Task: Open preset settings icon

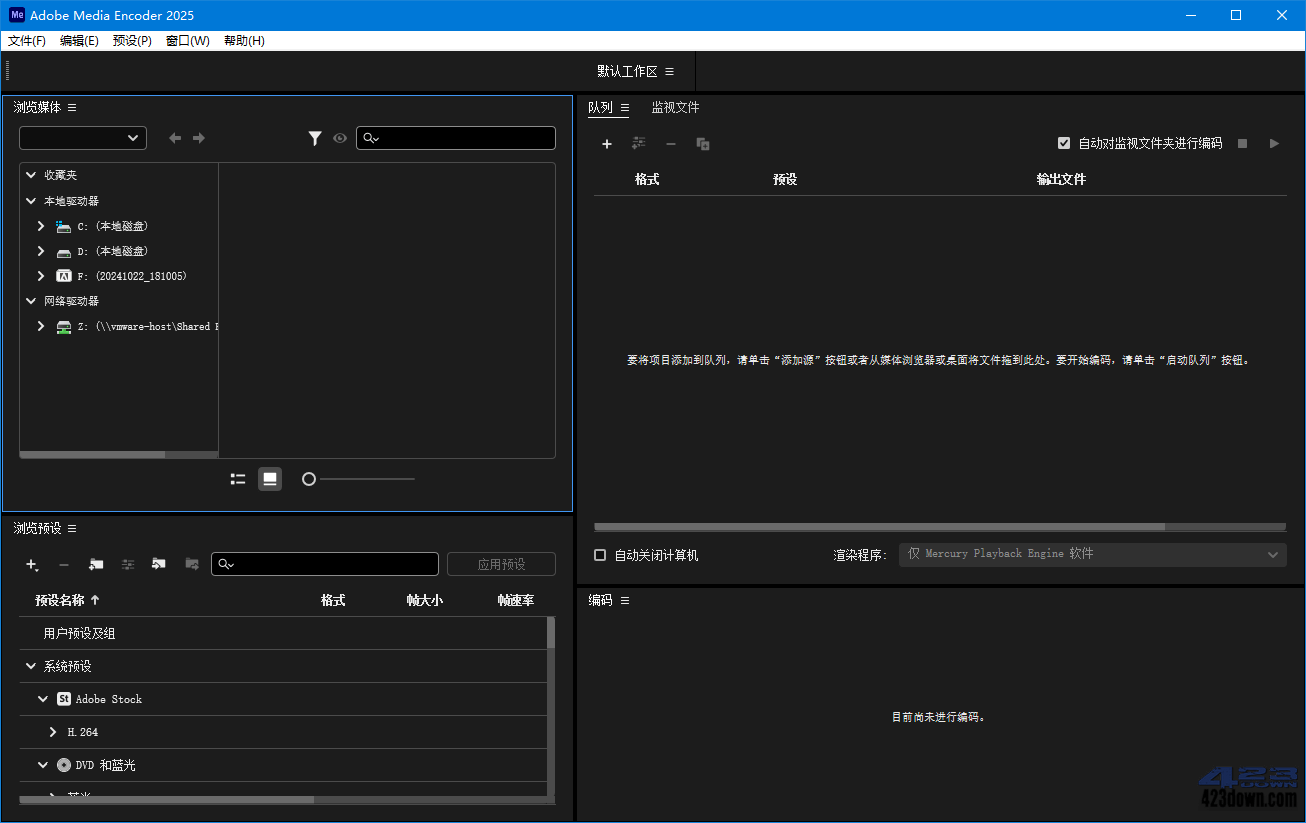Action: click(x=128, y=564)
